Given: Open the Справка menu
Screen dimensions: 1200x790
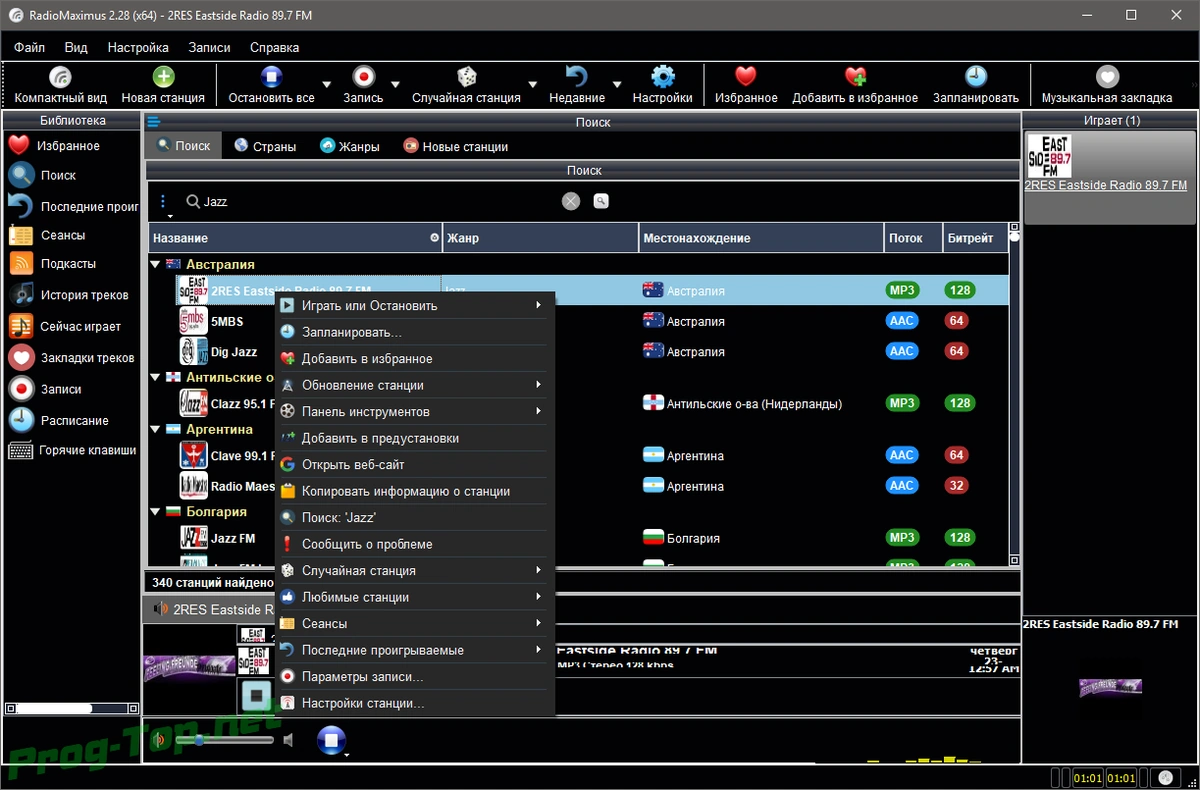Looking at the screenshot, I should coord(274,47).
